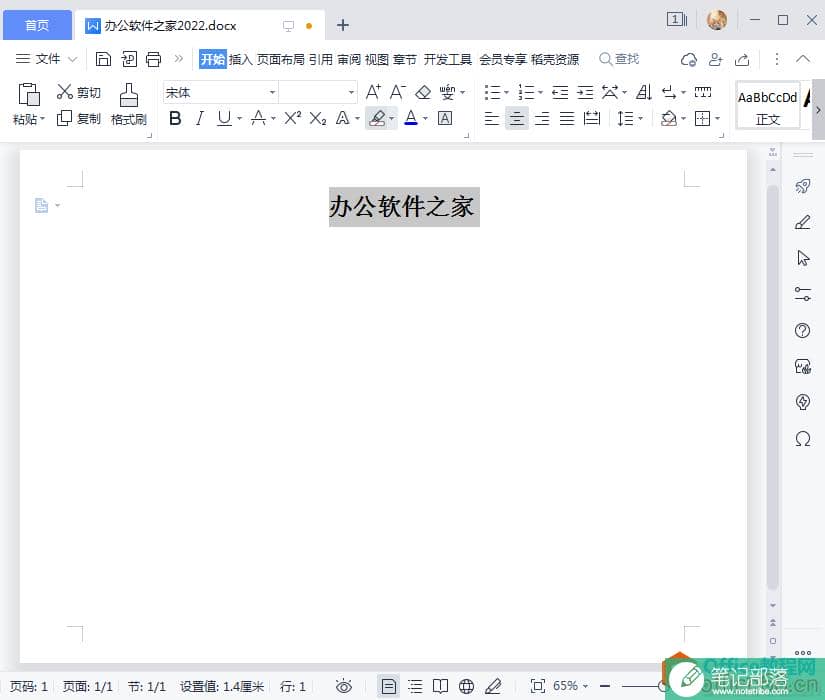The width and height of the screenshot is (825, 700).
Task: Apply subscript X₂ formatting
Action: 317,118
